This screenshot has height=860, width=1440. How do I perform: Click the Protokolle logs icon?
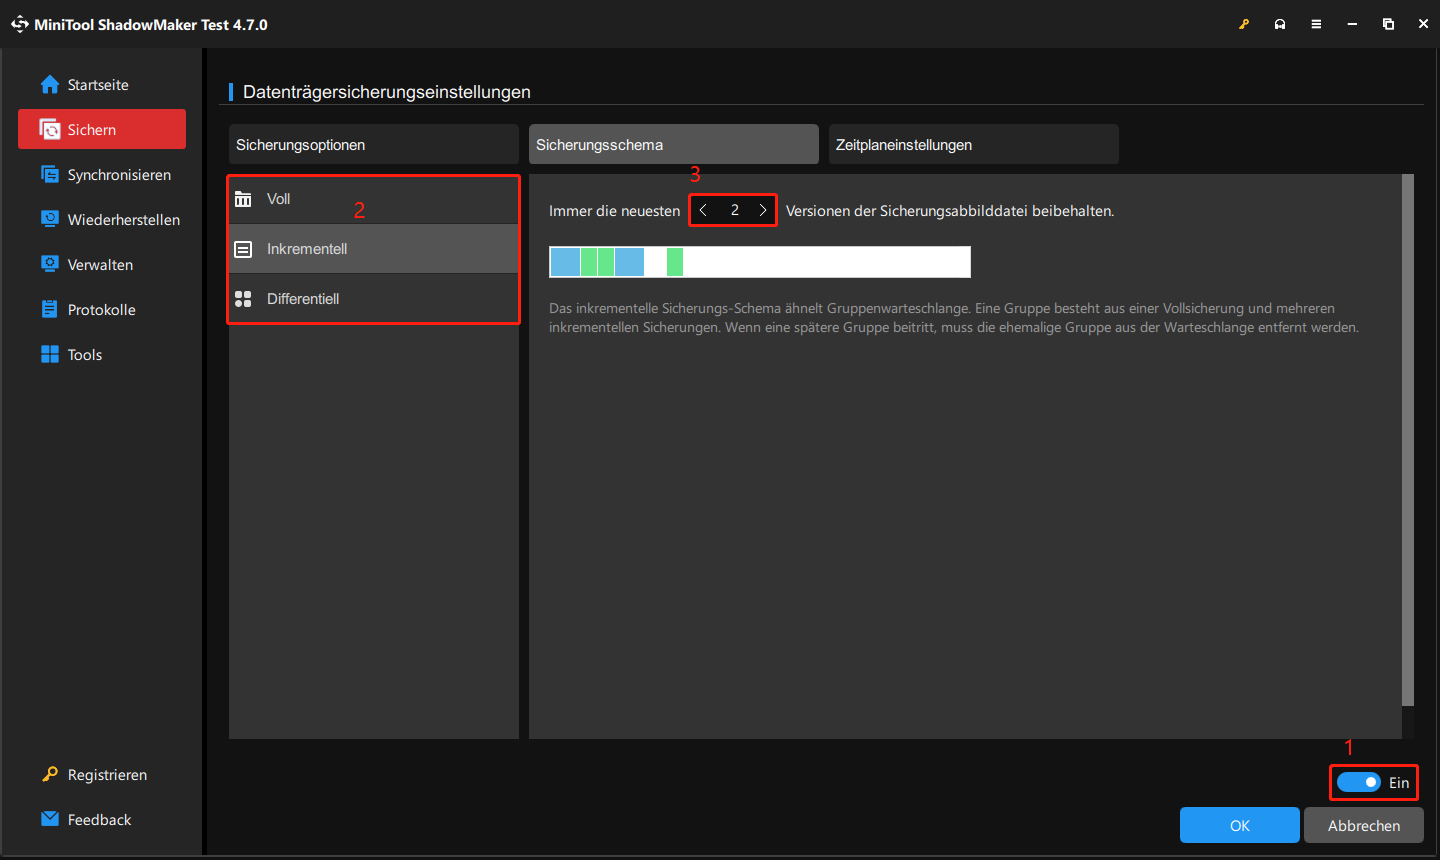tap(50, 309)
